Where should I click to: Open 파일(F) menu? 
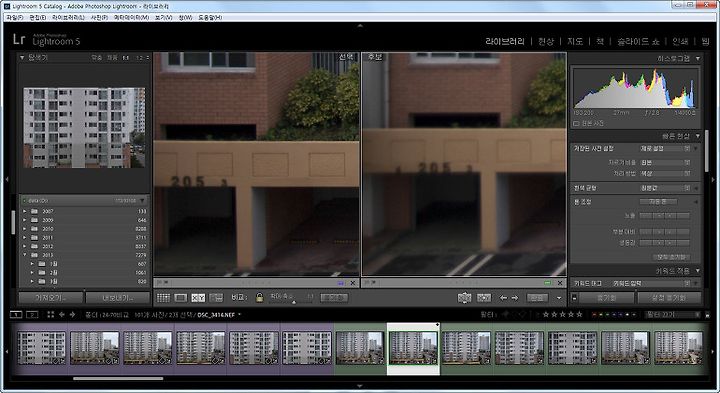(x=15, y=17)
